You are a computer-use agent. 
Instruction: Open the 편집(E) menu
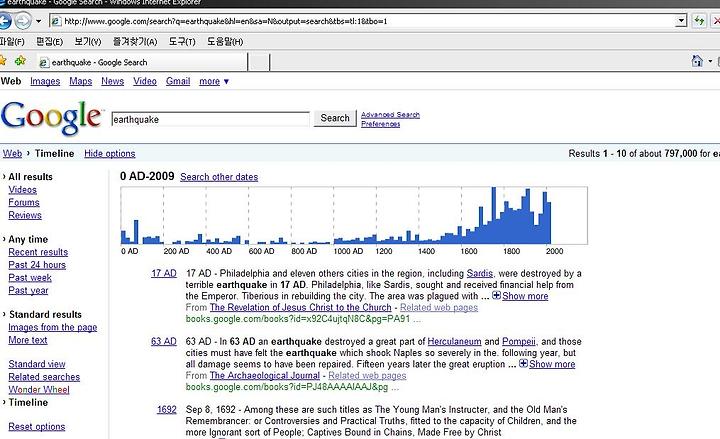coord(49,42)
